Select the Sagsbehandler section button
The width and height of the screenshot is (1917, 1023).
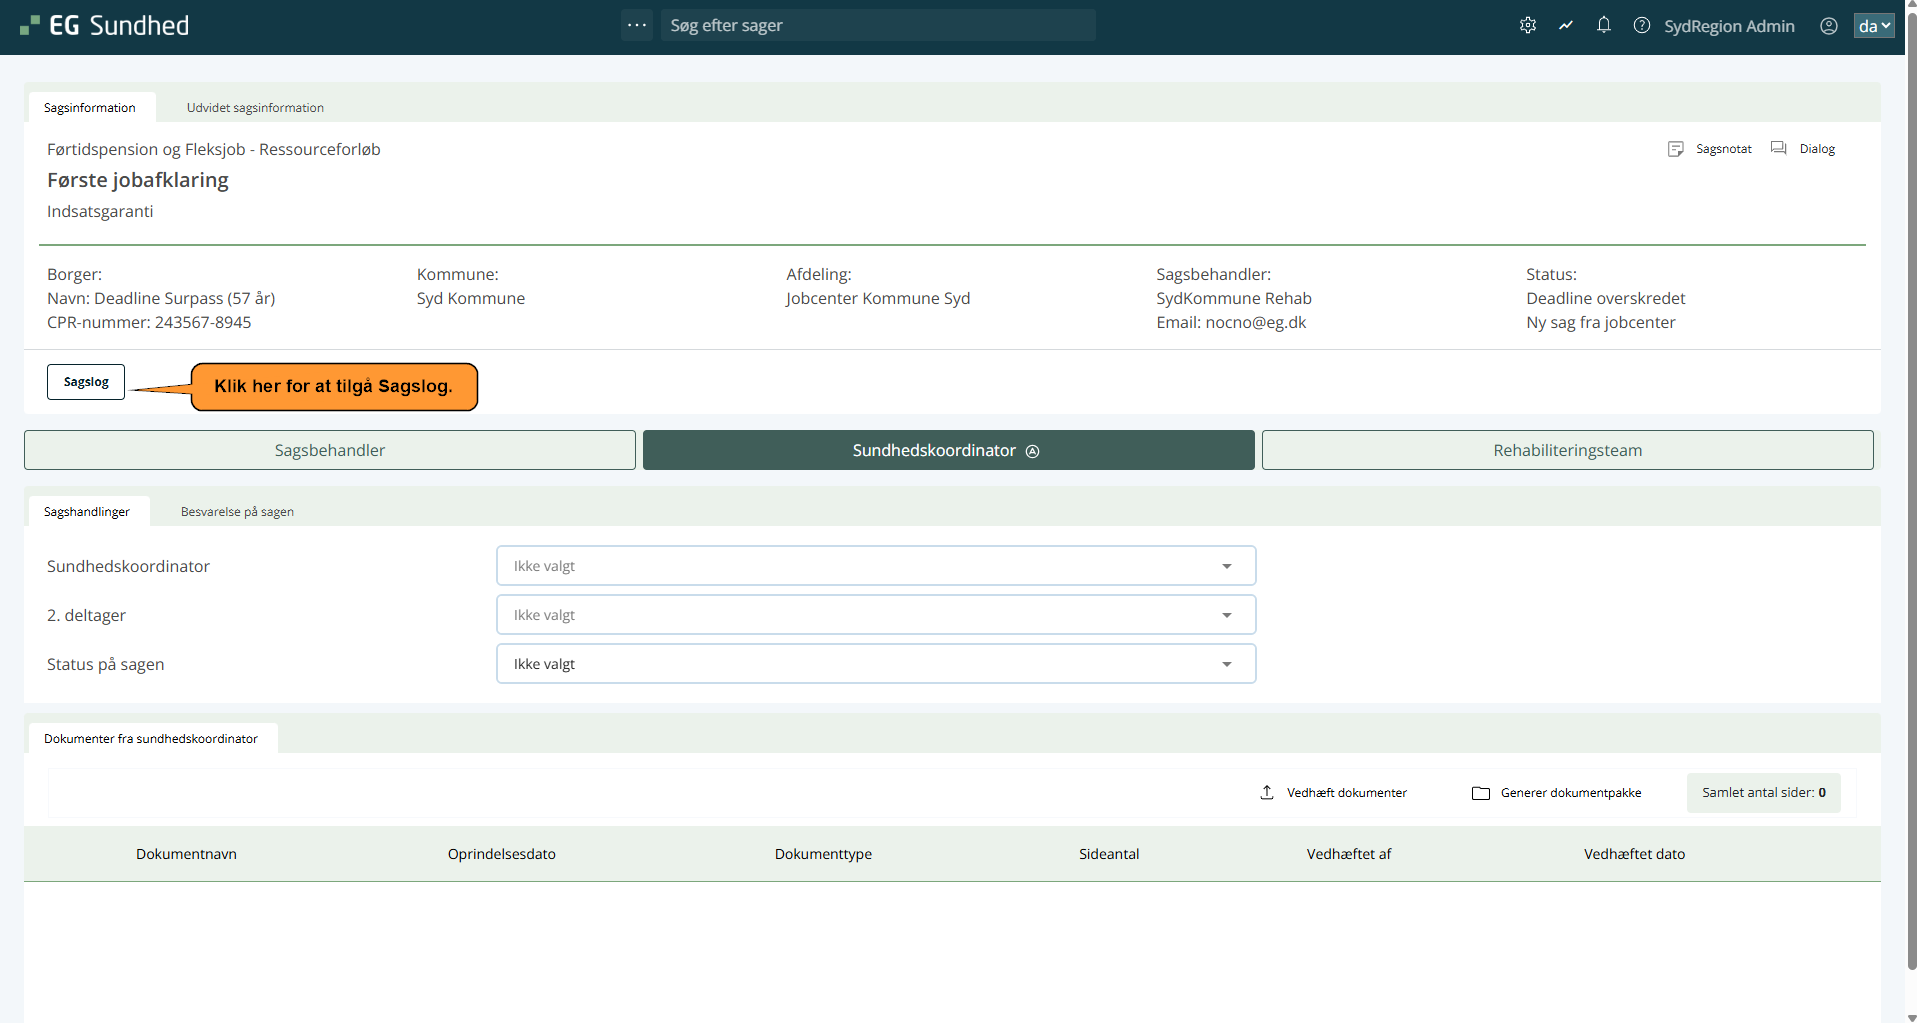(x=330, y=450)
